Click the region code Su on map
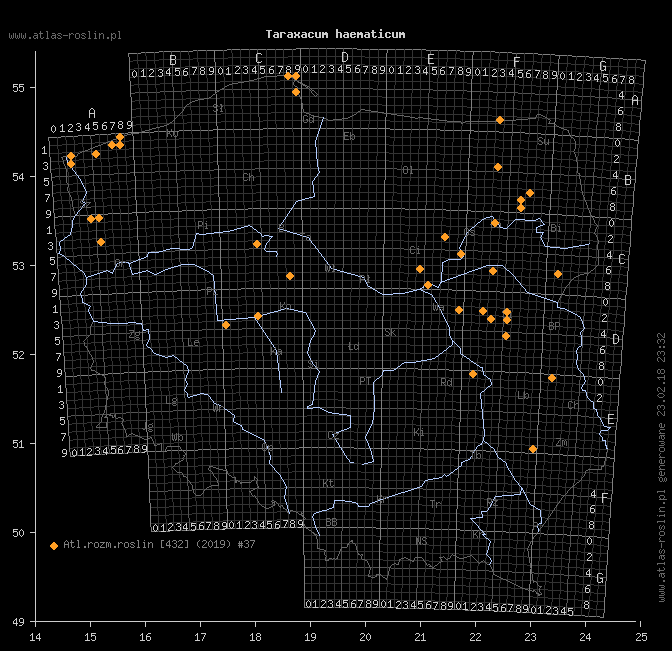Viewport: 672px width, 651px height. [543, 141]
